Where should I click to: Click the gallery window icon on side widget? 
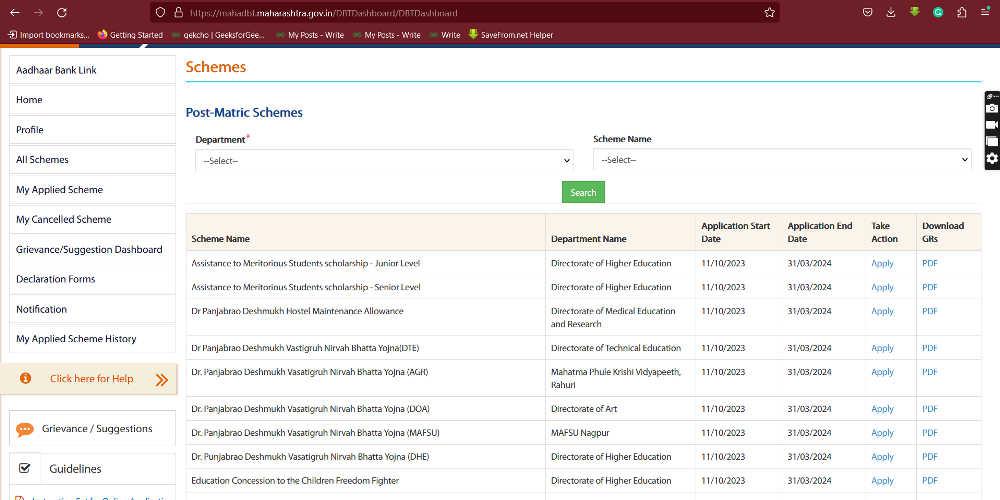click(992, 141)
